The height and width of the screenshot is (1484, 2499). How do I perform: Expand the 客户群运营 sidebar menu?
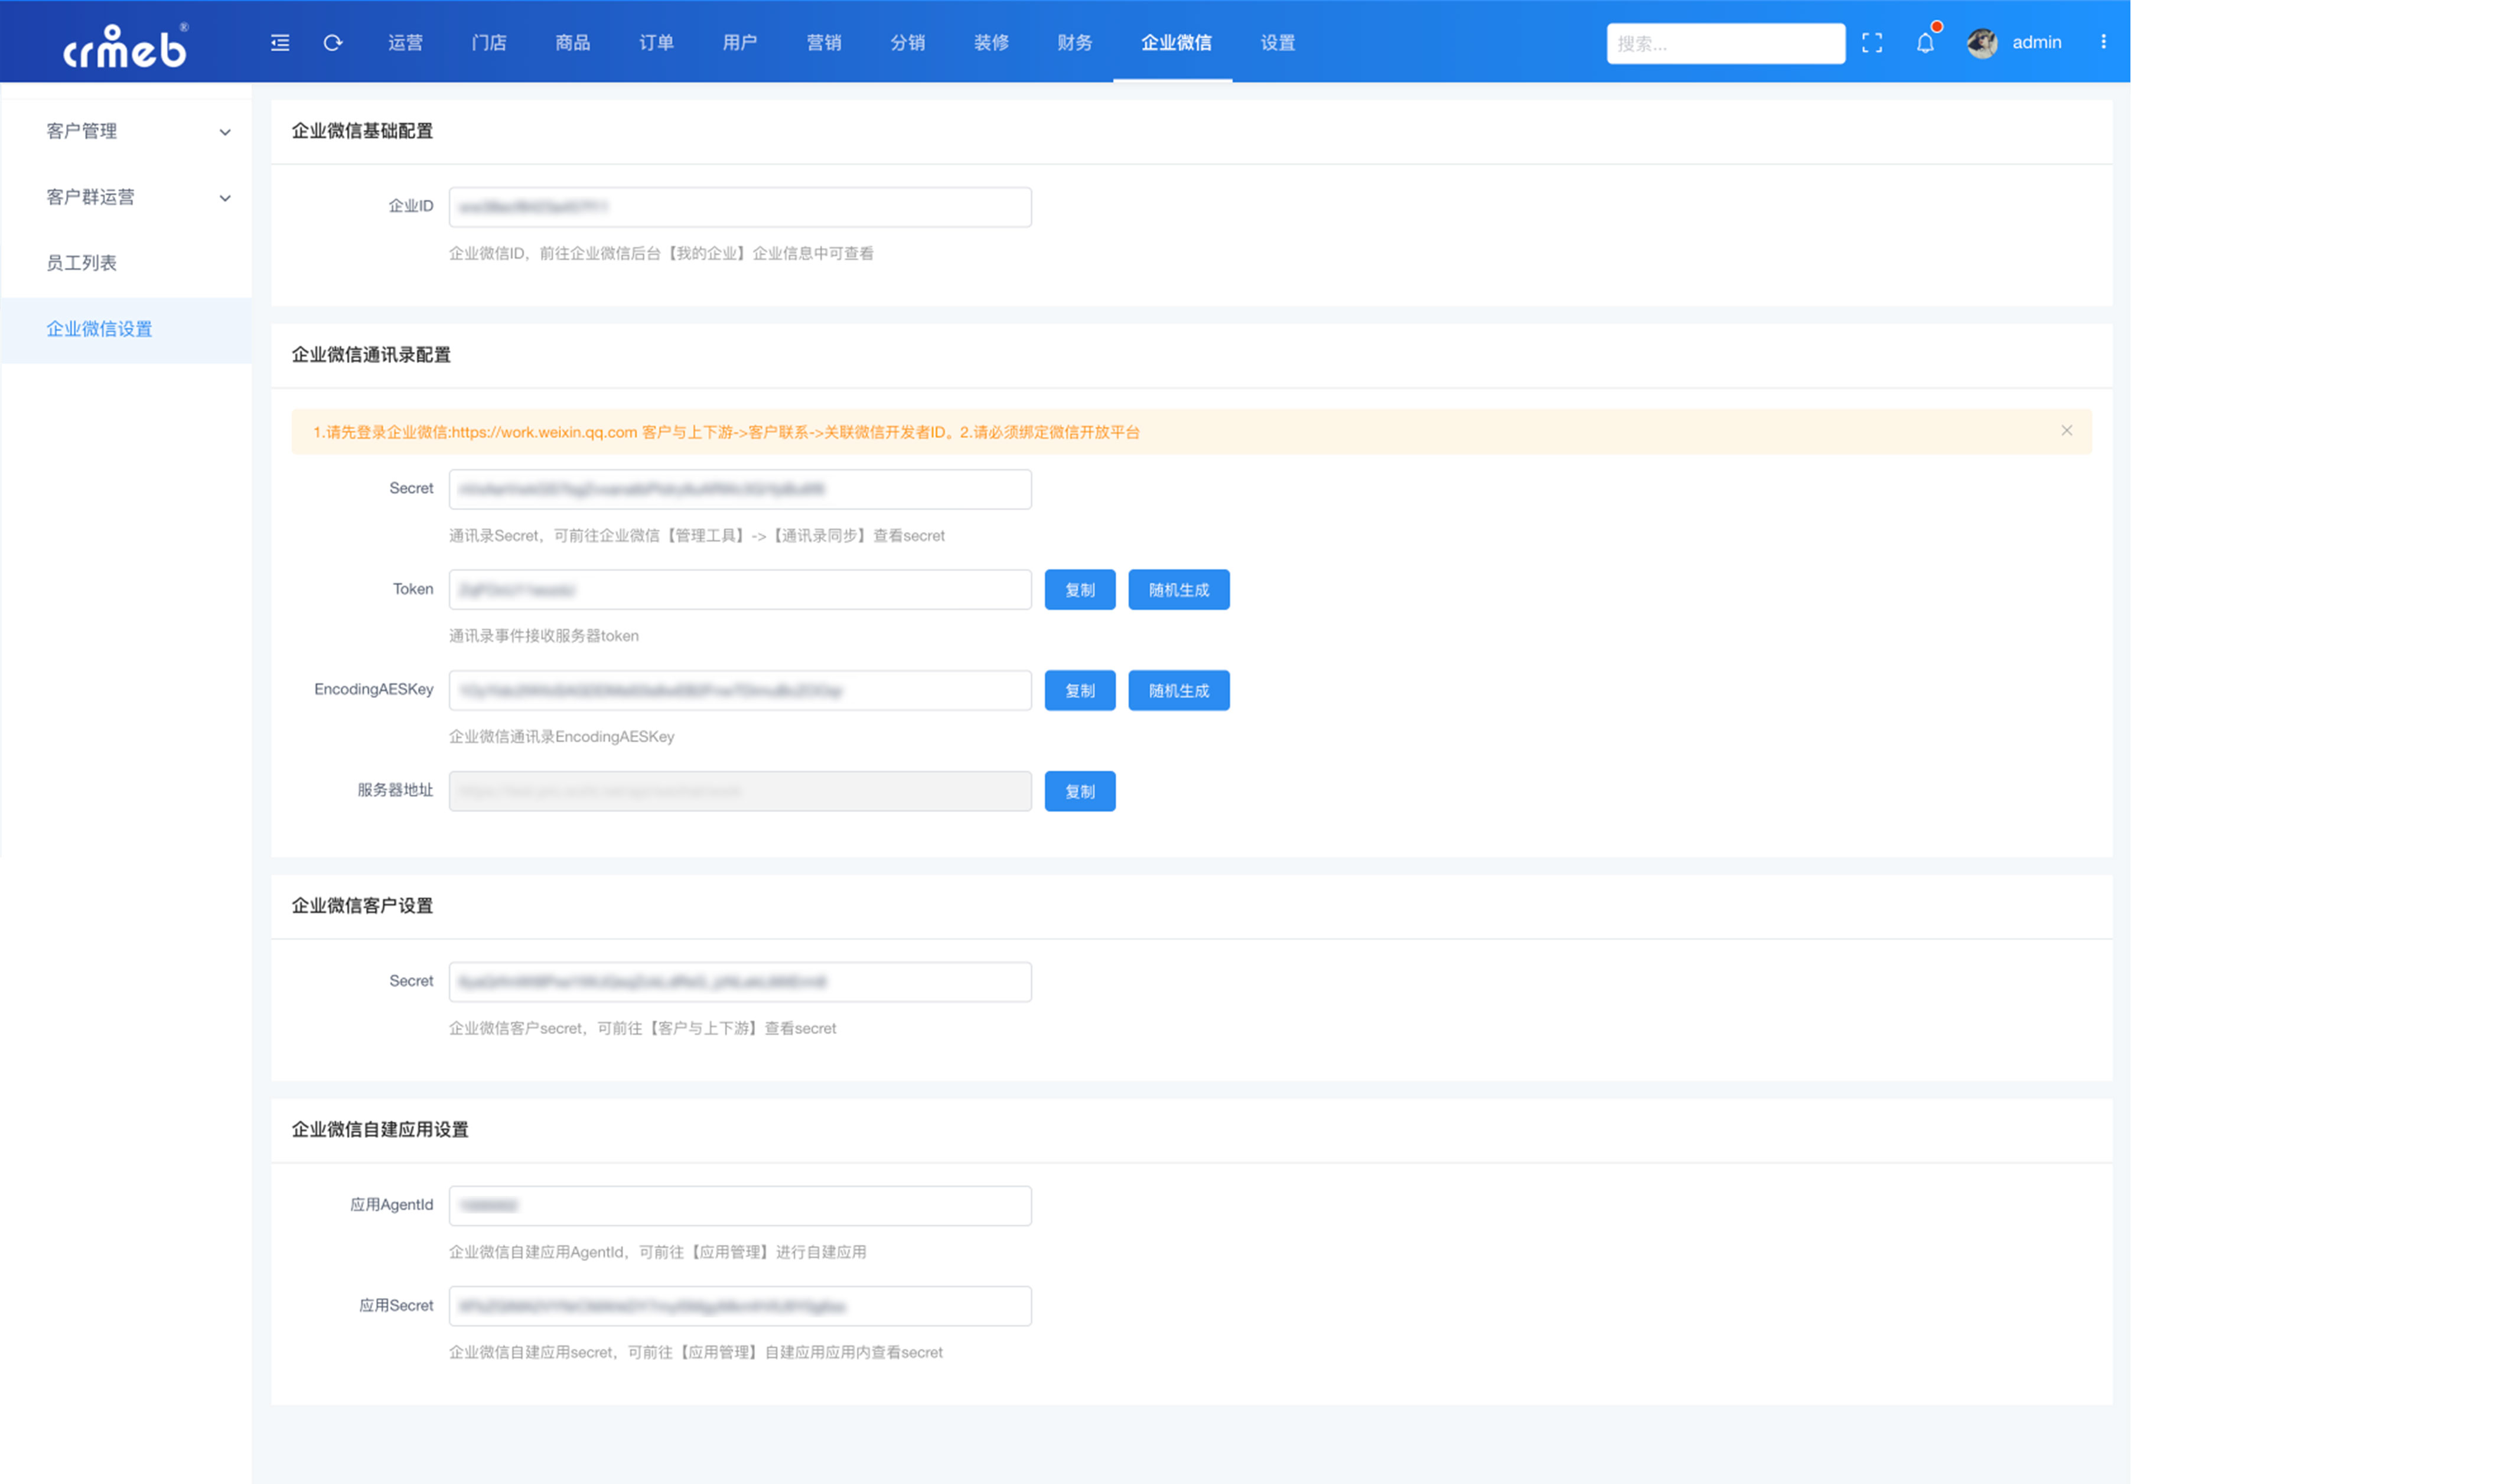[127, 197]
